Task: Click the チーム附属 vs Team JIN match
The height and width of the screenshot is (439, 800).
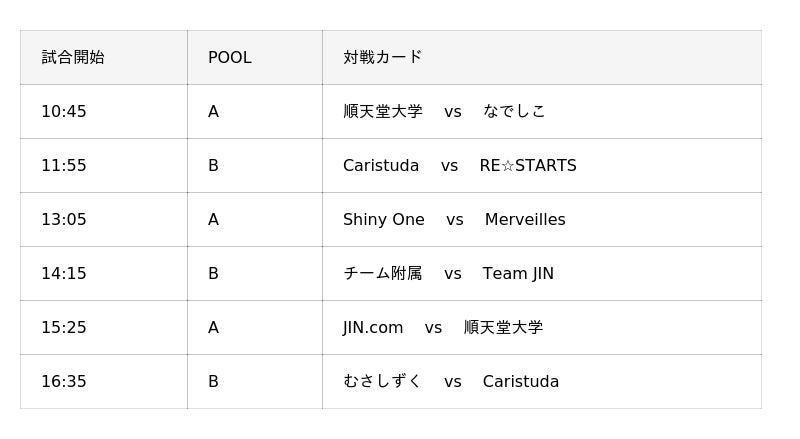Action: (x=448, y=274)
